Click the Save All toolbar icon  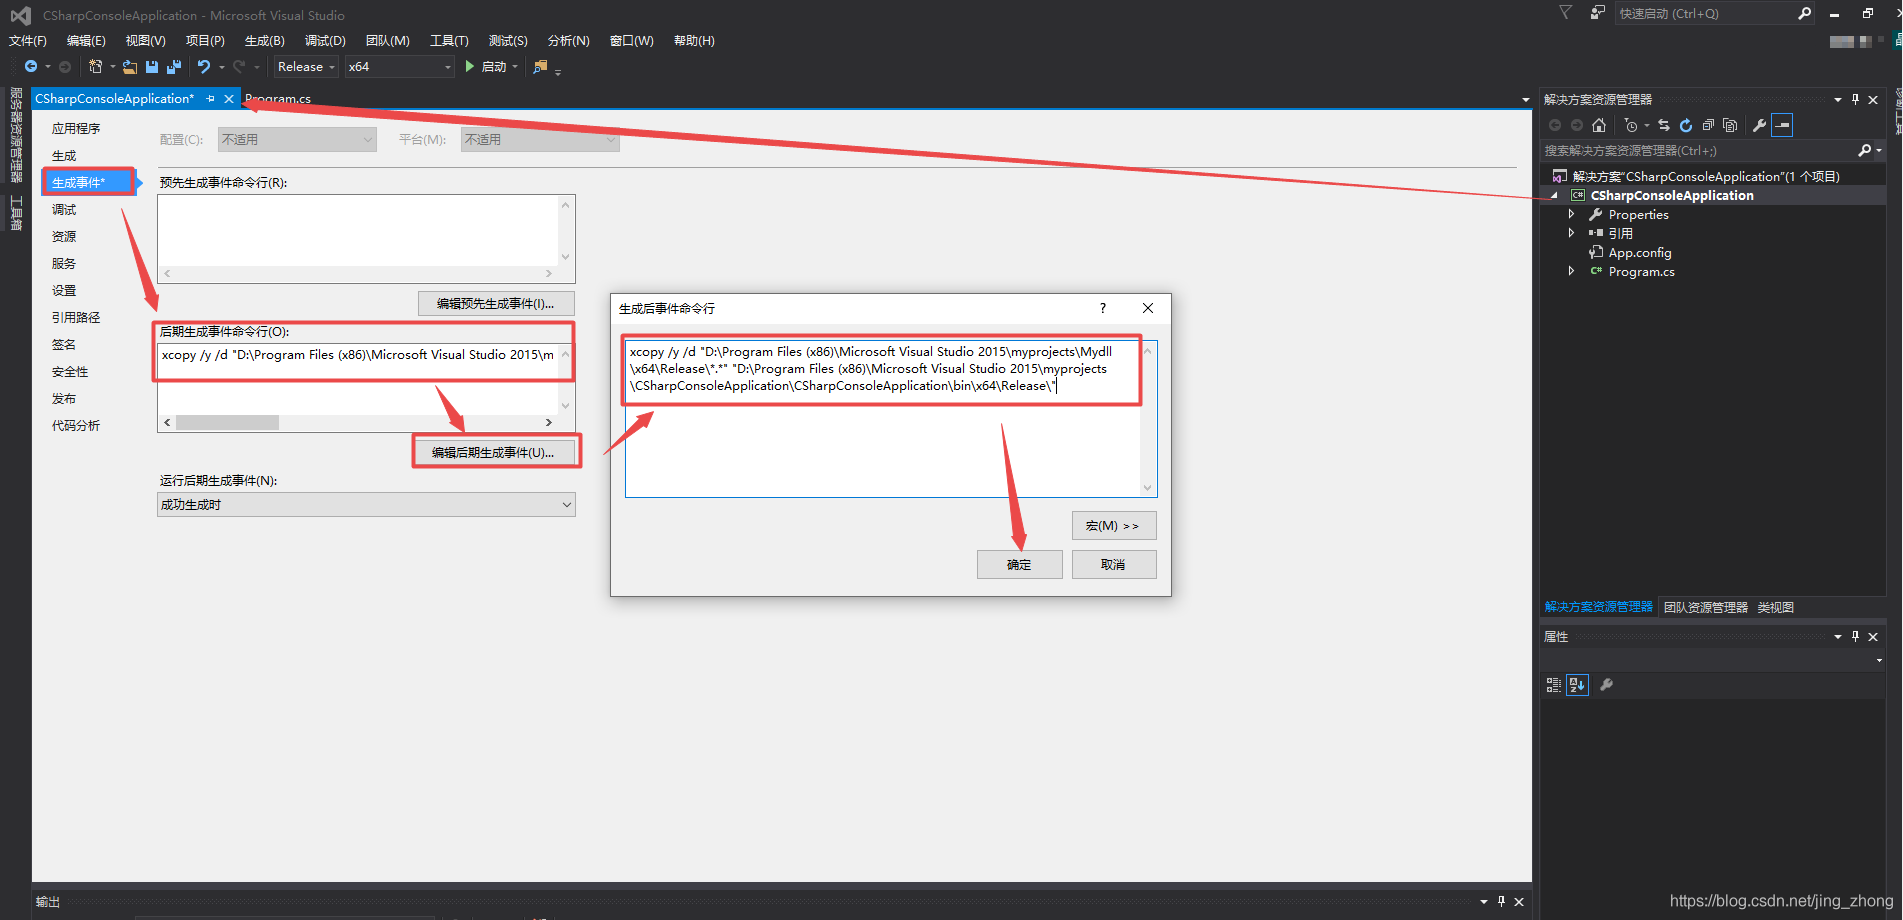pos(174,67)
